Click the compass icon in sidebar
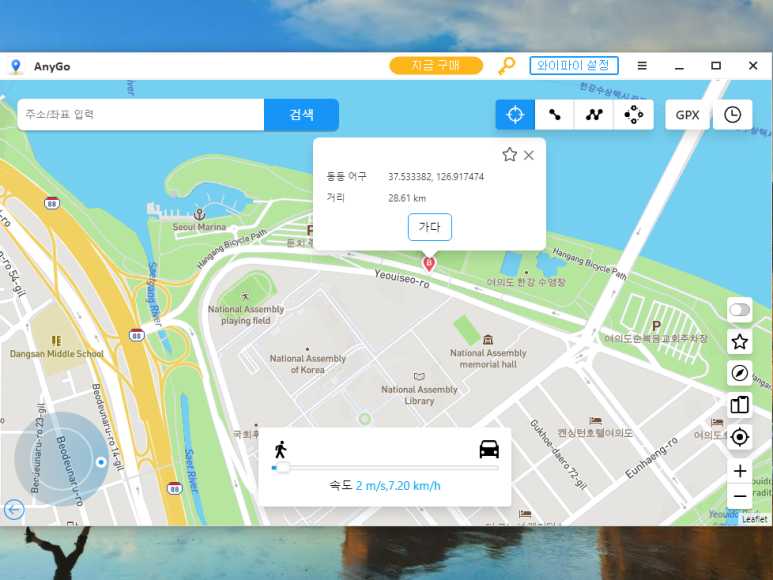Viewport: 773px width, 580px height. tap(739, 373)
